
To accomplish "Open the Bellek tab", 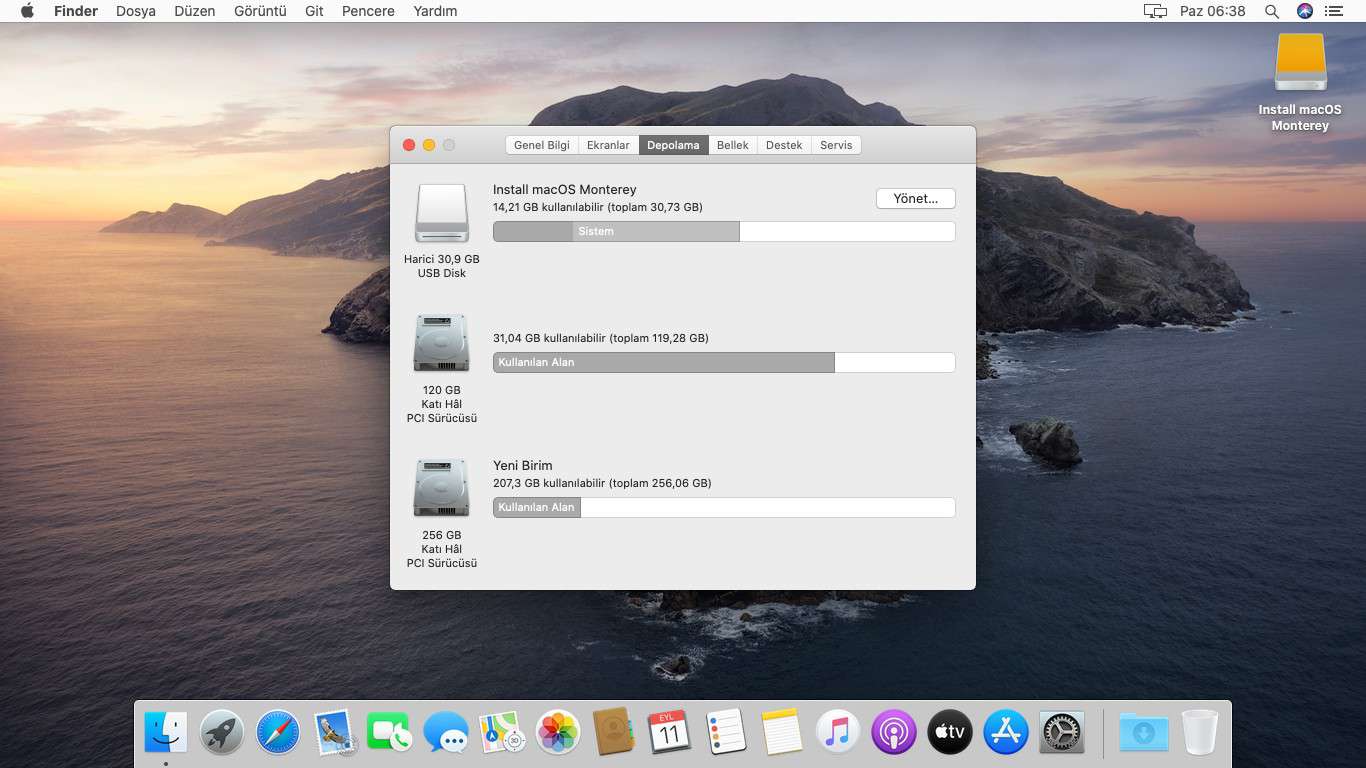I will tap(733, 145).
